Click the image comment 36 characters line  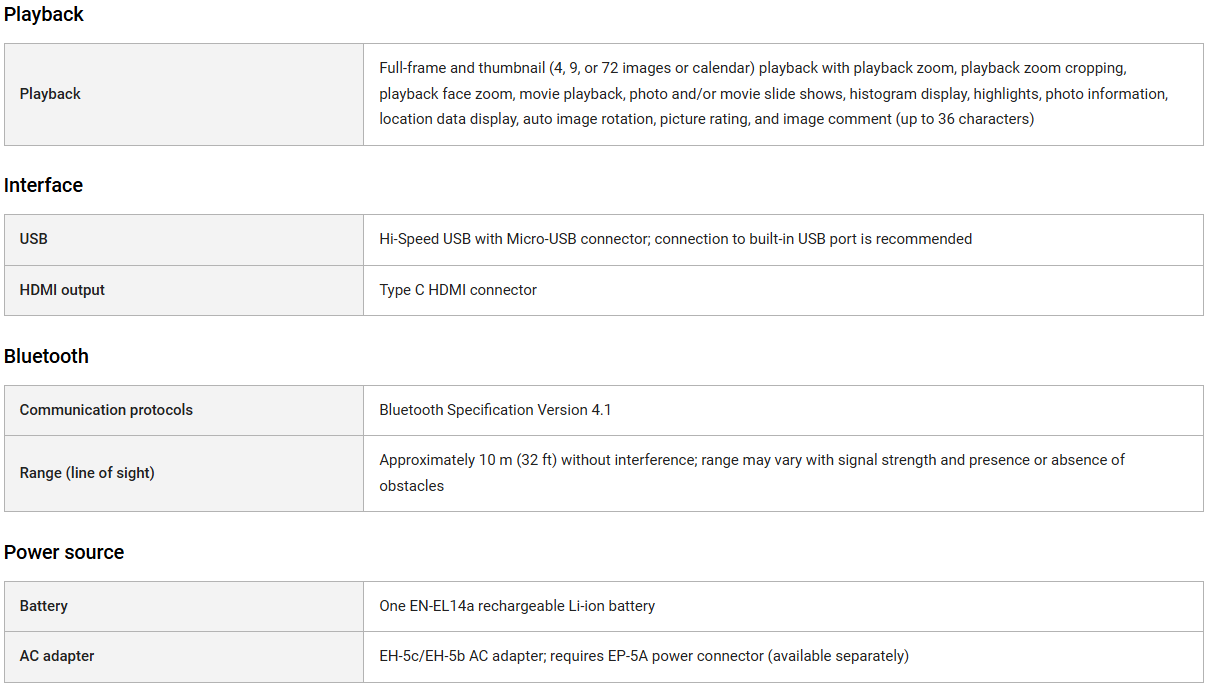[706, 119]
